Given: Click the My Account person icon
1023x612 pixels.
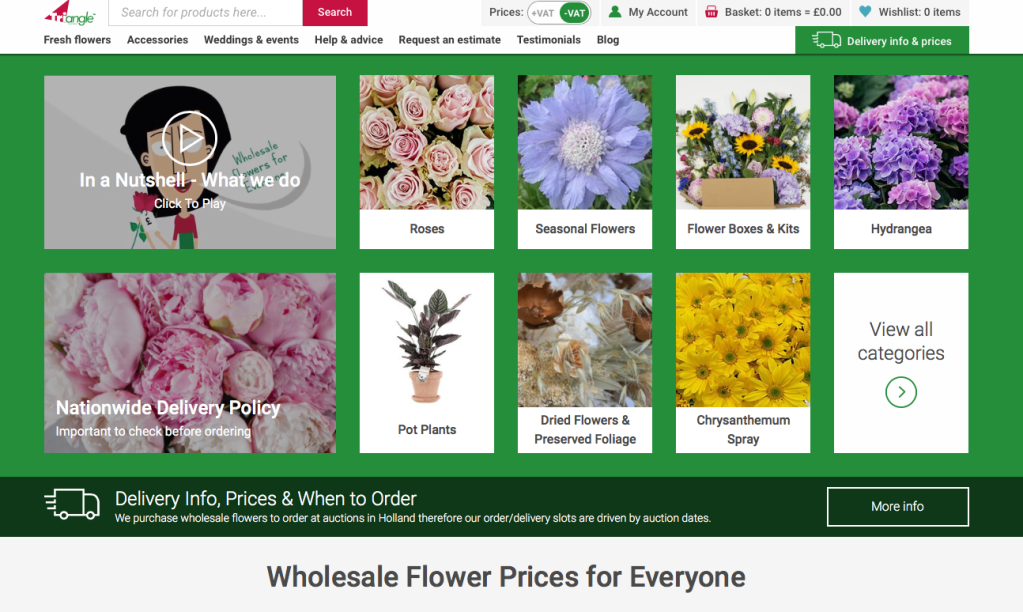Looking at the screenshot, I should point(615,12).
